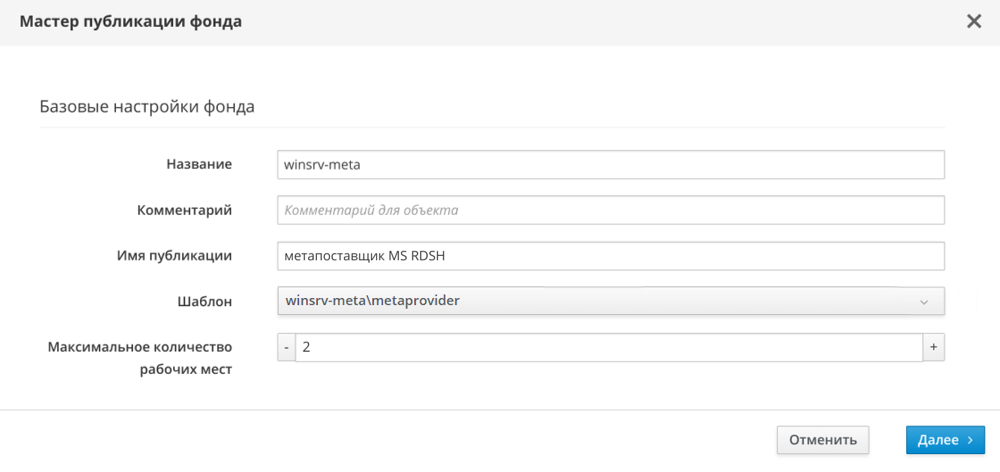Increase workplaces with the plus button
Image resolution: width=1000 pixels, height=472 pixels.
click(934, 347)
